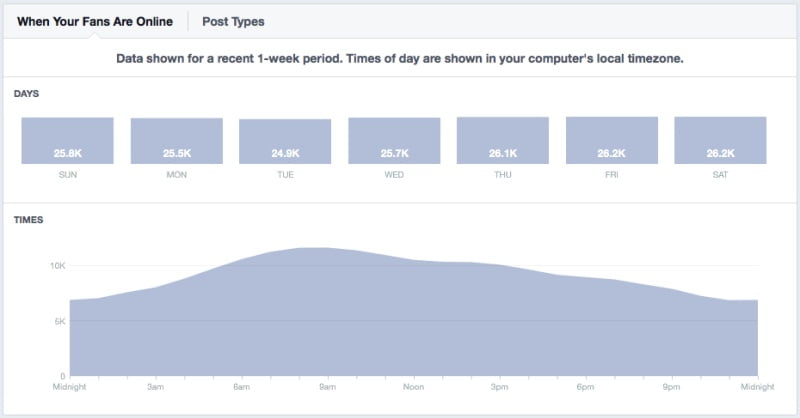This screenshot has height=418, width=800.
Task: Select the Friday 26.2K bar
Action: pyautogui.click(x=612, y=140)
